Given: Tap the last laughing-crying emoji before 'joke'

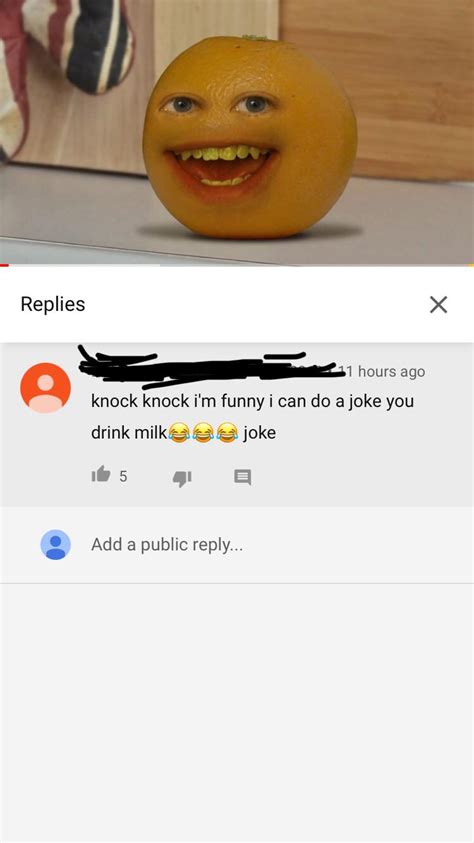Looking at the screenshot, I should click(x=227, y=433).
